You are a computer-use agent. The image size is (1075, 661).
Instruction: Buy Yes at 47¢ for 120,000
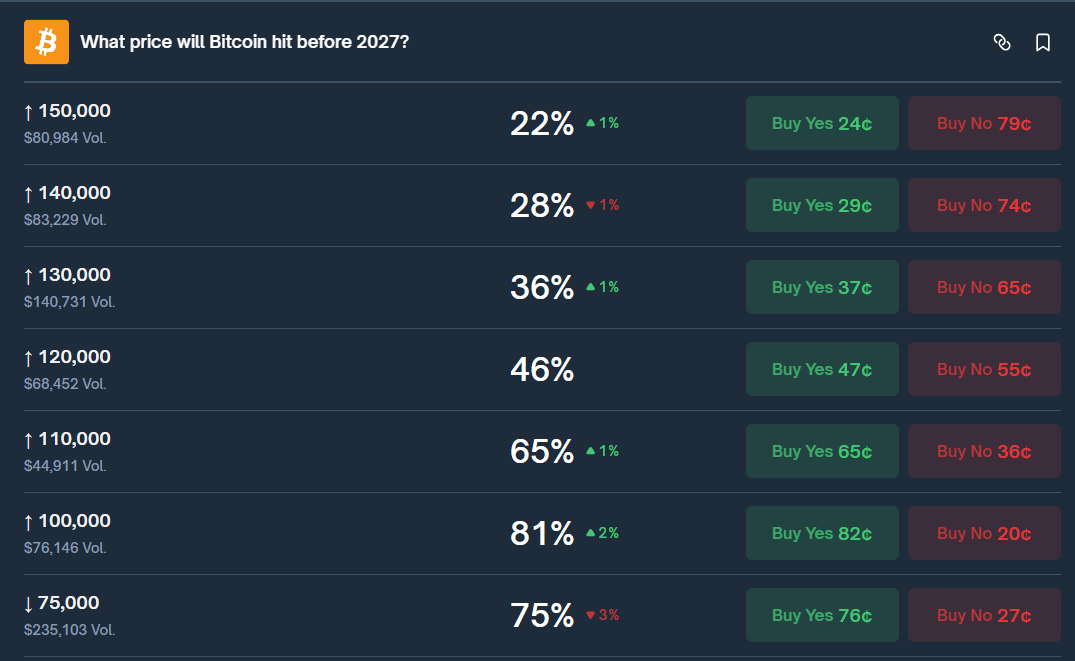click(822, 369)
